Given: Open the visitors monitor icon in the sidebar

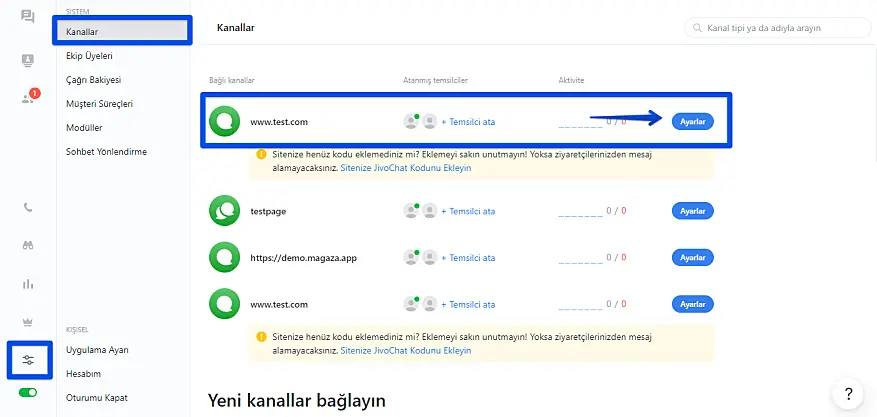Looking at the screenshot, I should click(27, 60).
